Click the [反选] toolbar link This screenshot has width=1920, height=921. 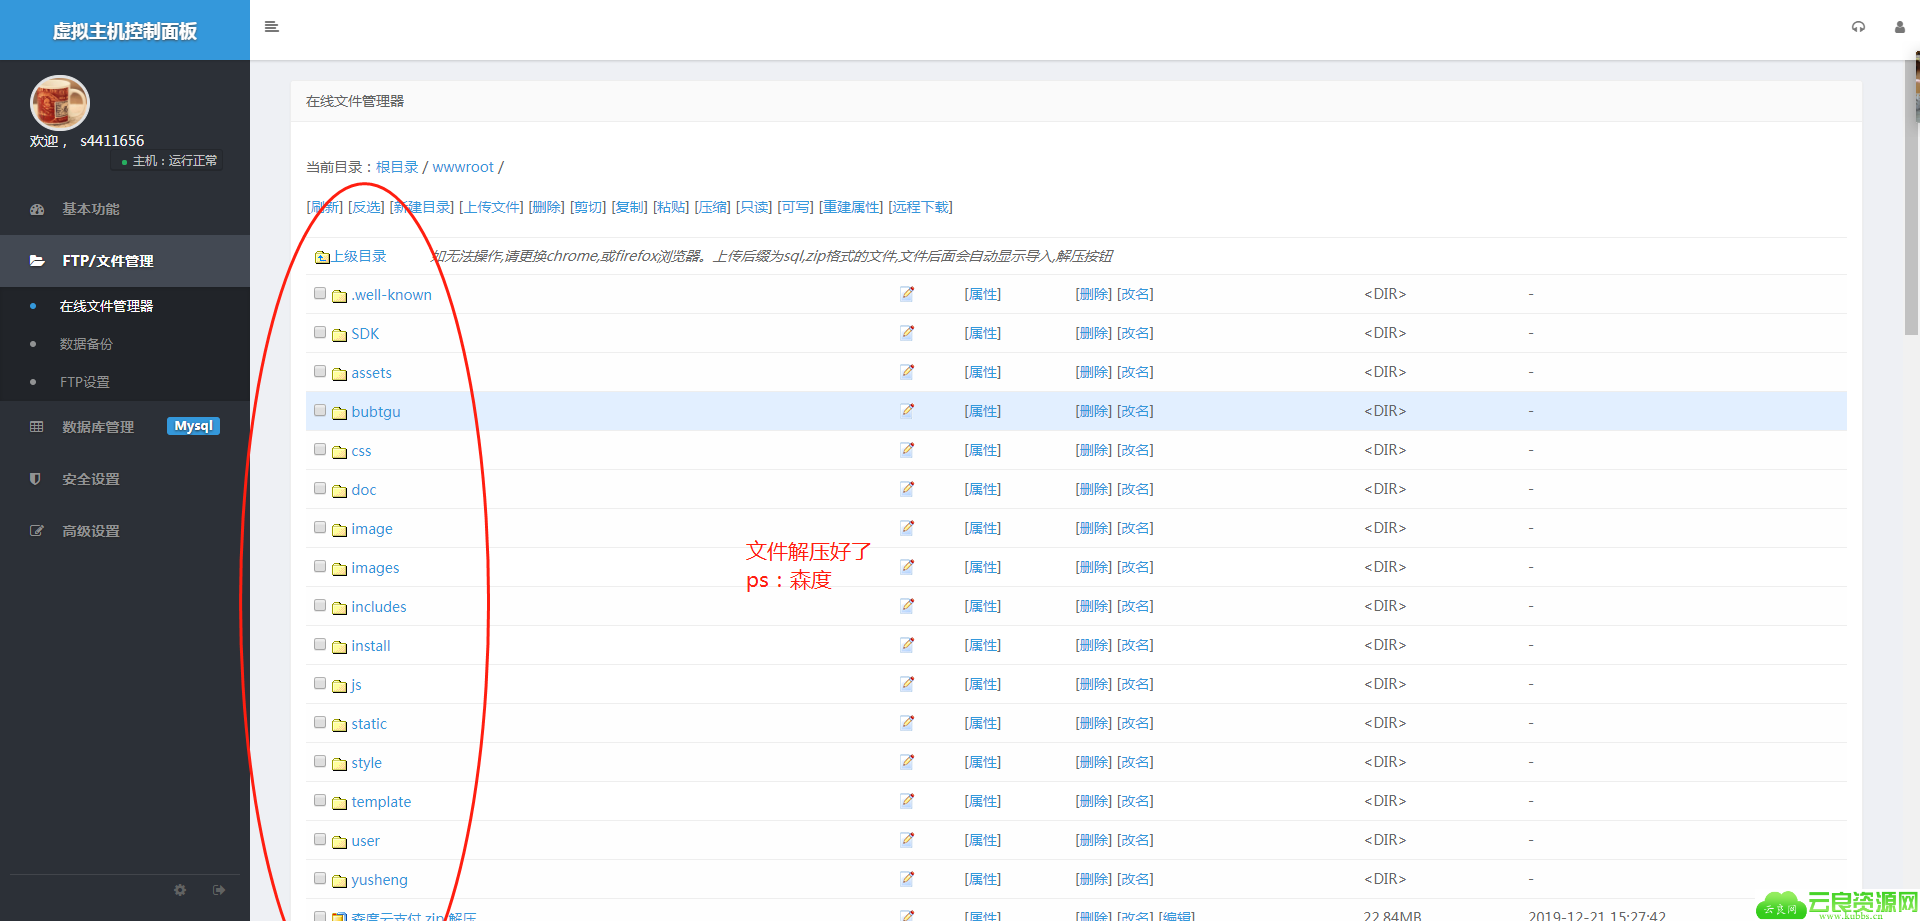tap(366, 207)
